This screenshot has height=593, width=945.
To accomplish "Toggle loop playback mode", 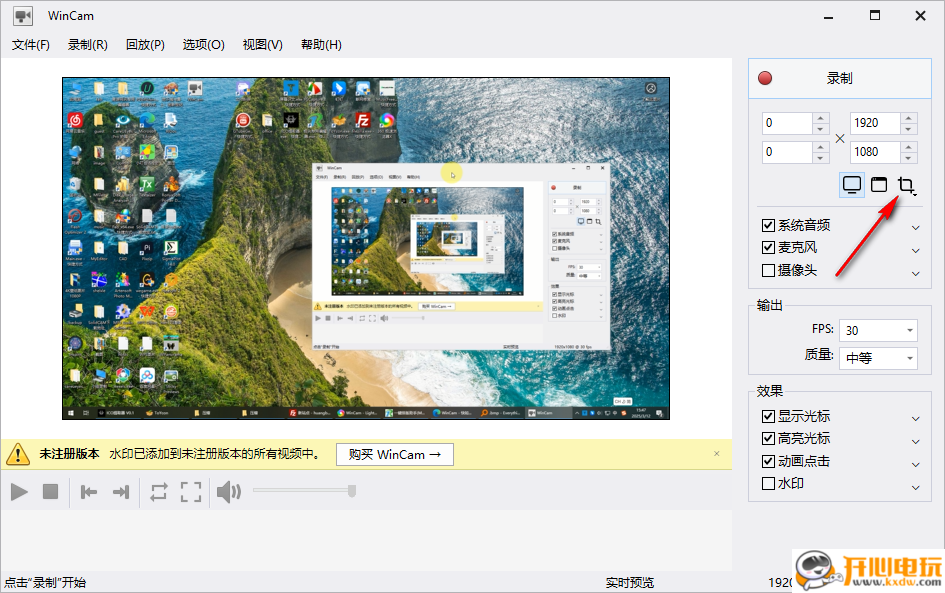I will point(160,490).
